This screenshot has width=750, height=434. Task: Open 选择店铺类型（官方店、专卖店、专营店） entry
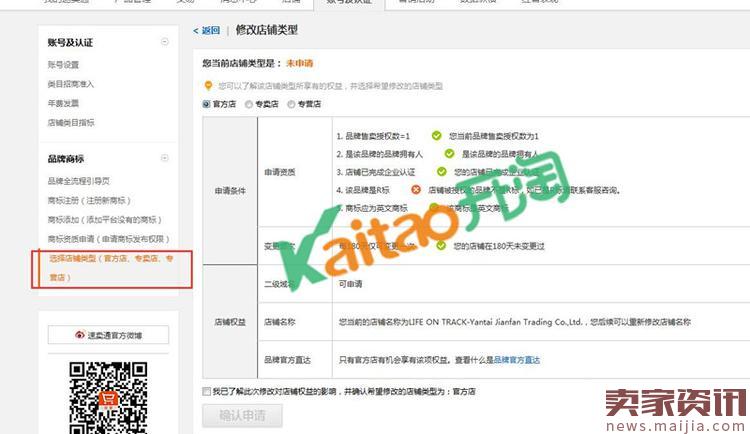111,268
